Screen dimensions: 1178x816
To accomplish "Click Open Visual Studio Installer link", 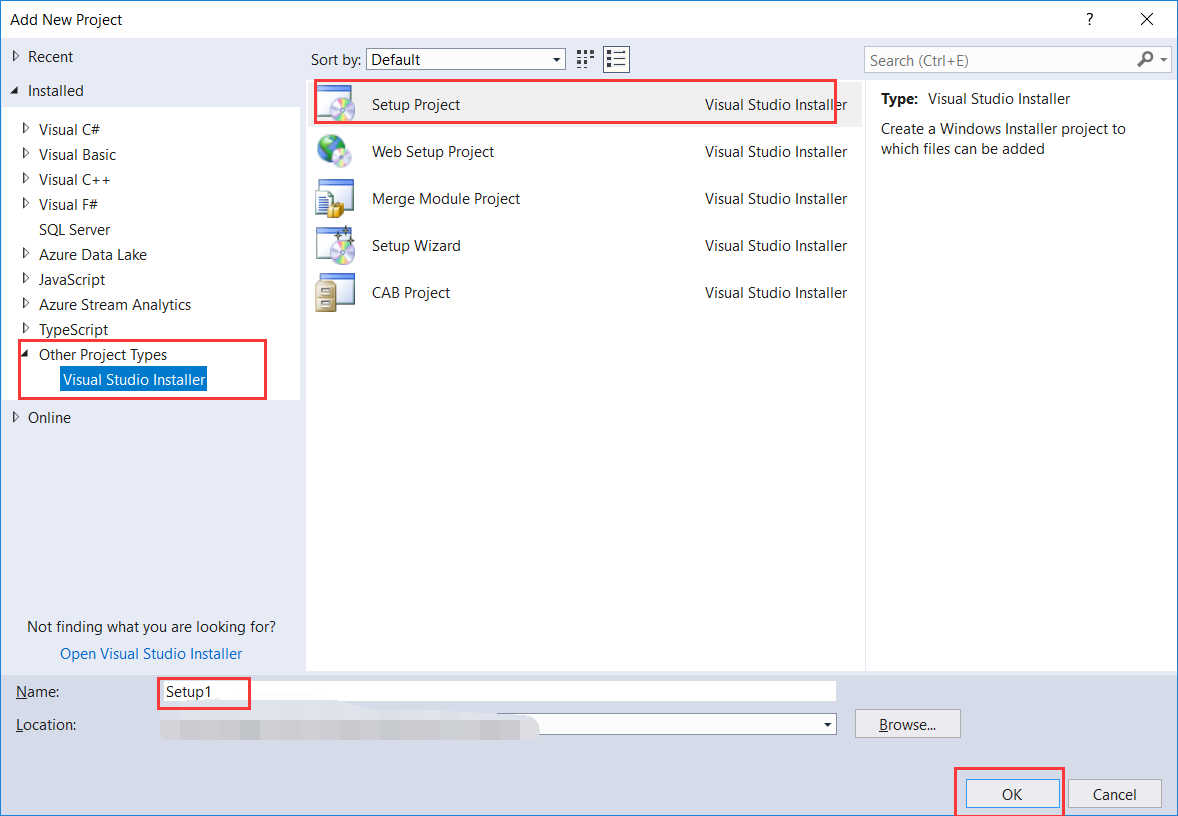I will pyautogui.click(x=151, y=654).
